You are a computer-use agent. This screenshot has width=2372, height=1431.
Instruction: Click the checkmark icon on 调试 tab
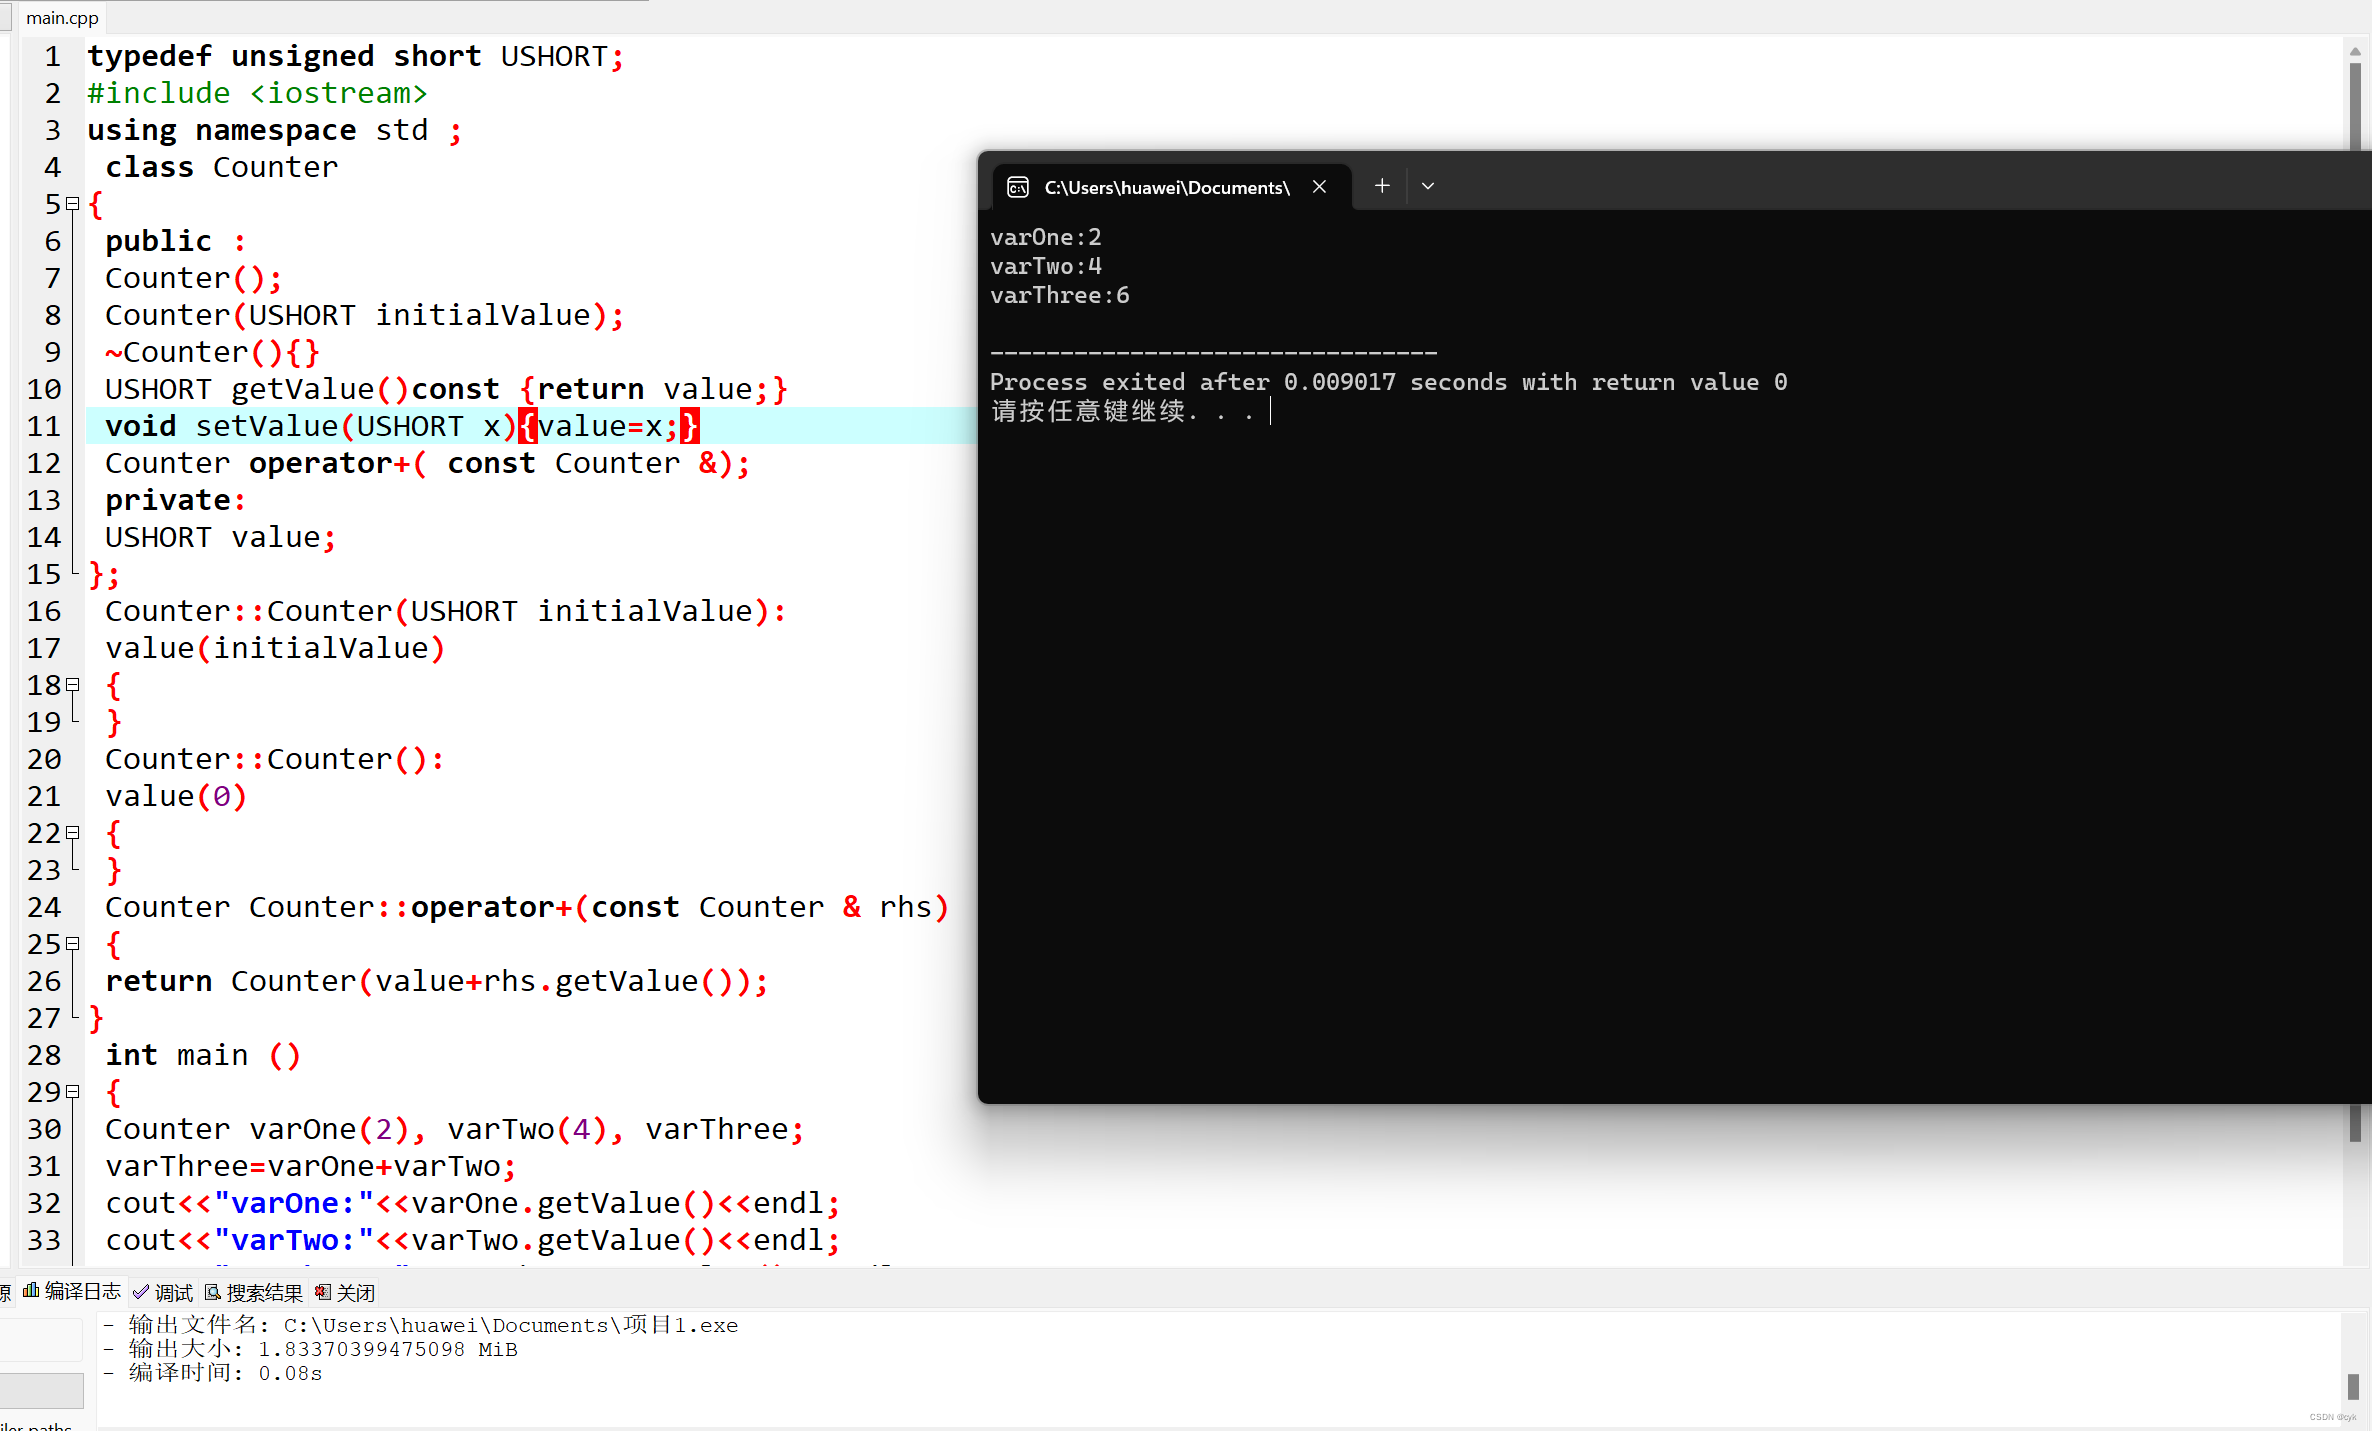[x=141, y=1292]
